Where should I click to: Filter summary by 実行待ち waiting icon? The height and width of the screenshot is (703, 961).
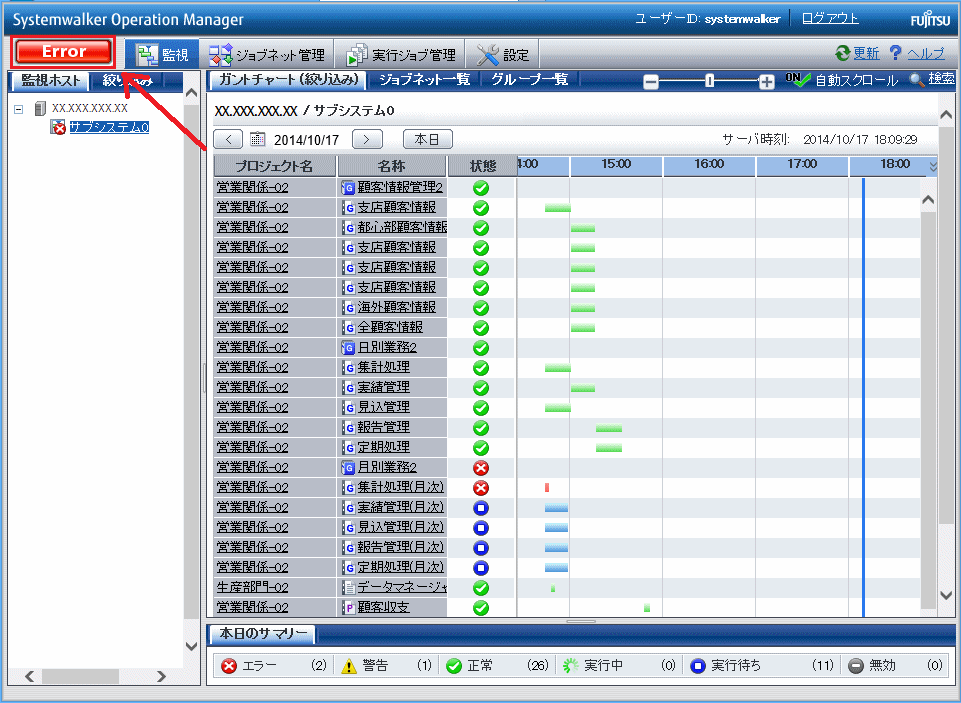697,666
